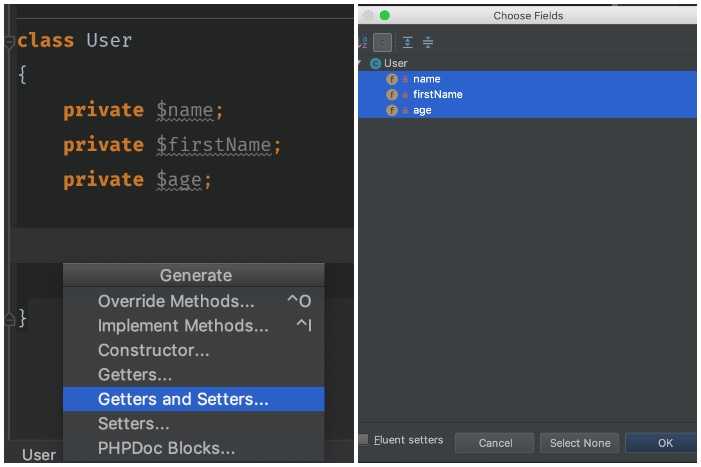701x467 pixels.
Task: Toggle the show classes toolbar button
Action: [x=382, y=42]
